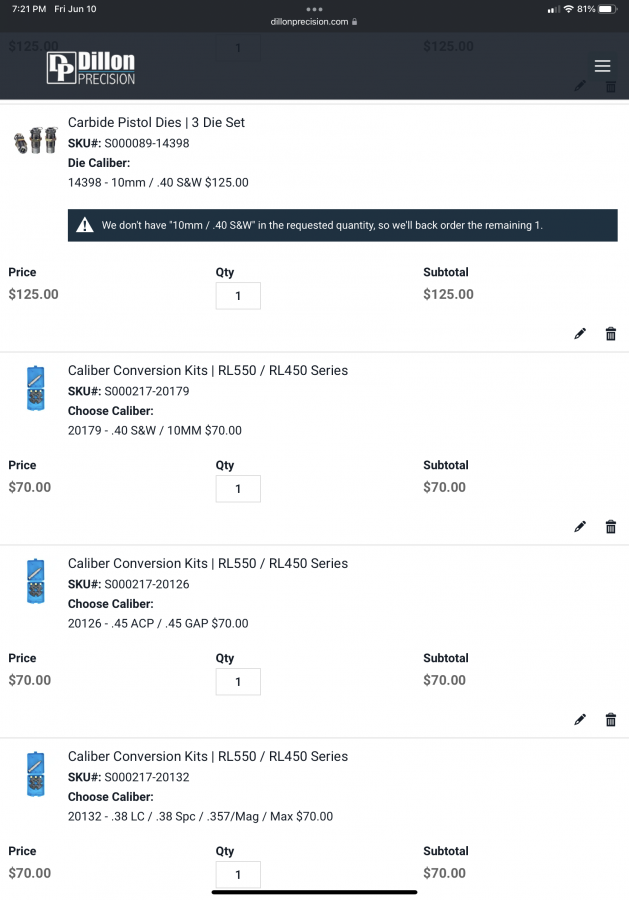
Task: Click quantity field for .45 ACP conversion kit
Action: pos(238,682)
